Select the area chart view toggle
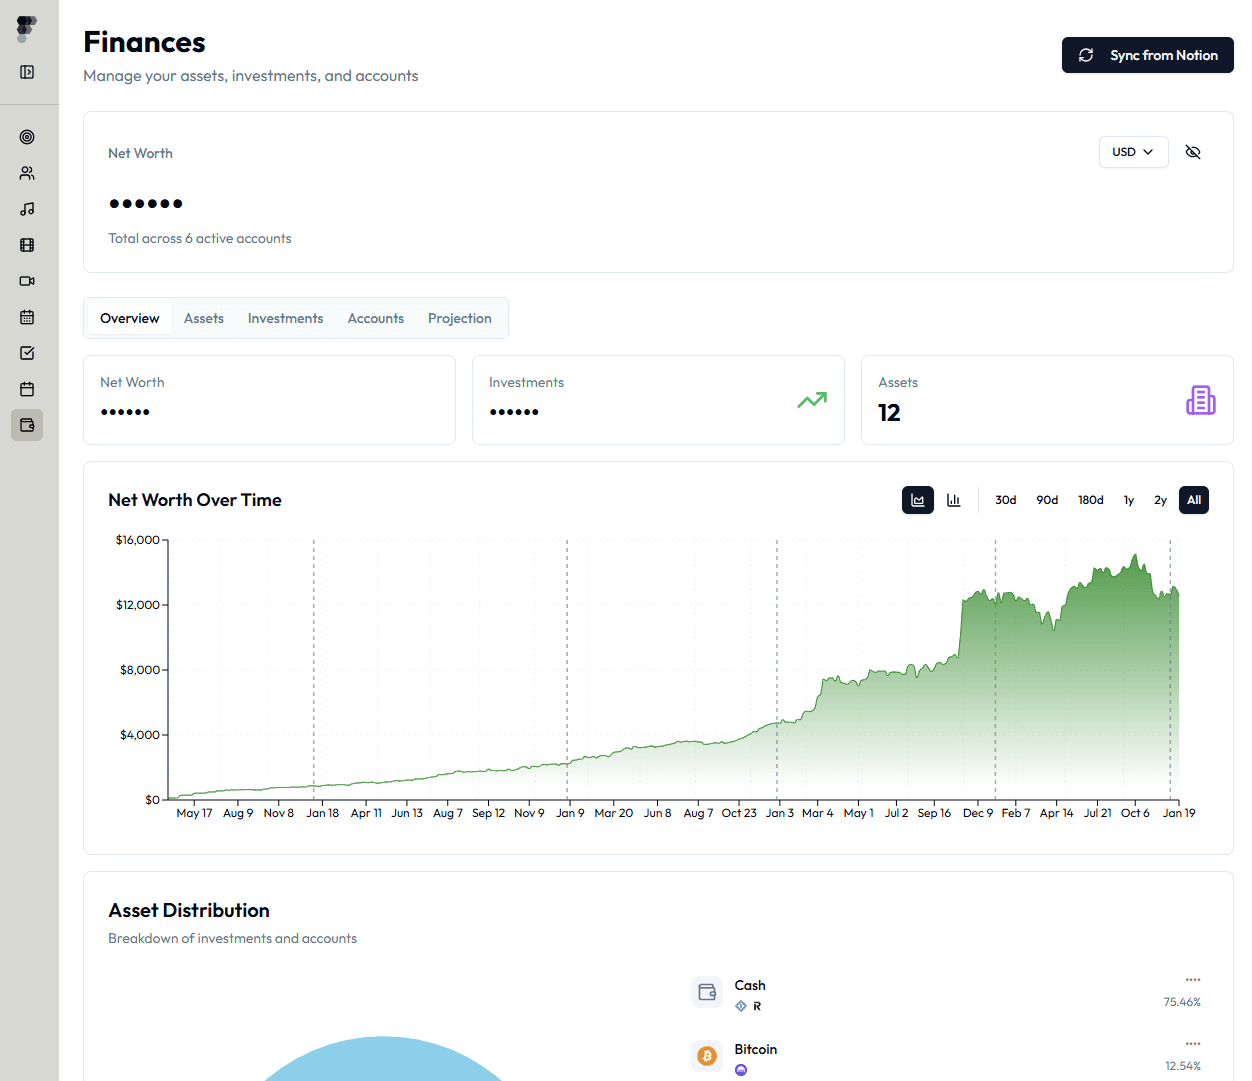 (x=917, y=500)
